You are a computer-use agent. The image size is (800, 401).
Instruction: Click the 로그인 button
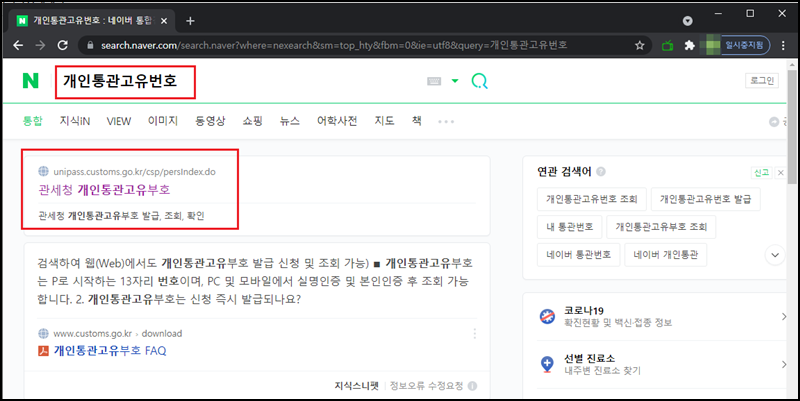click(762, 81)
